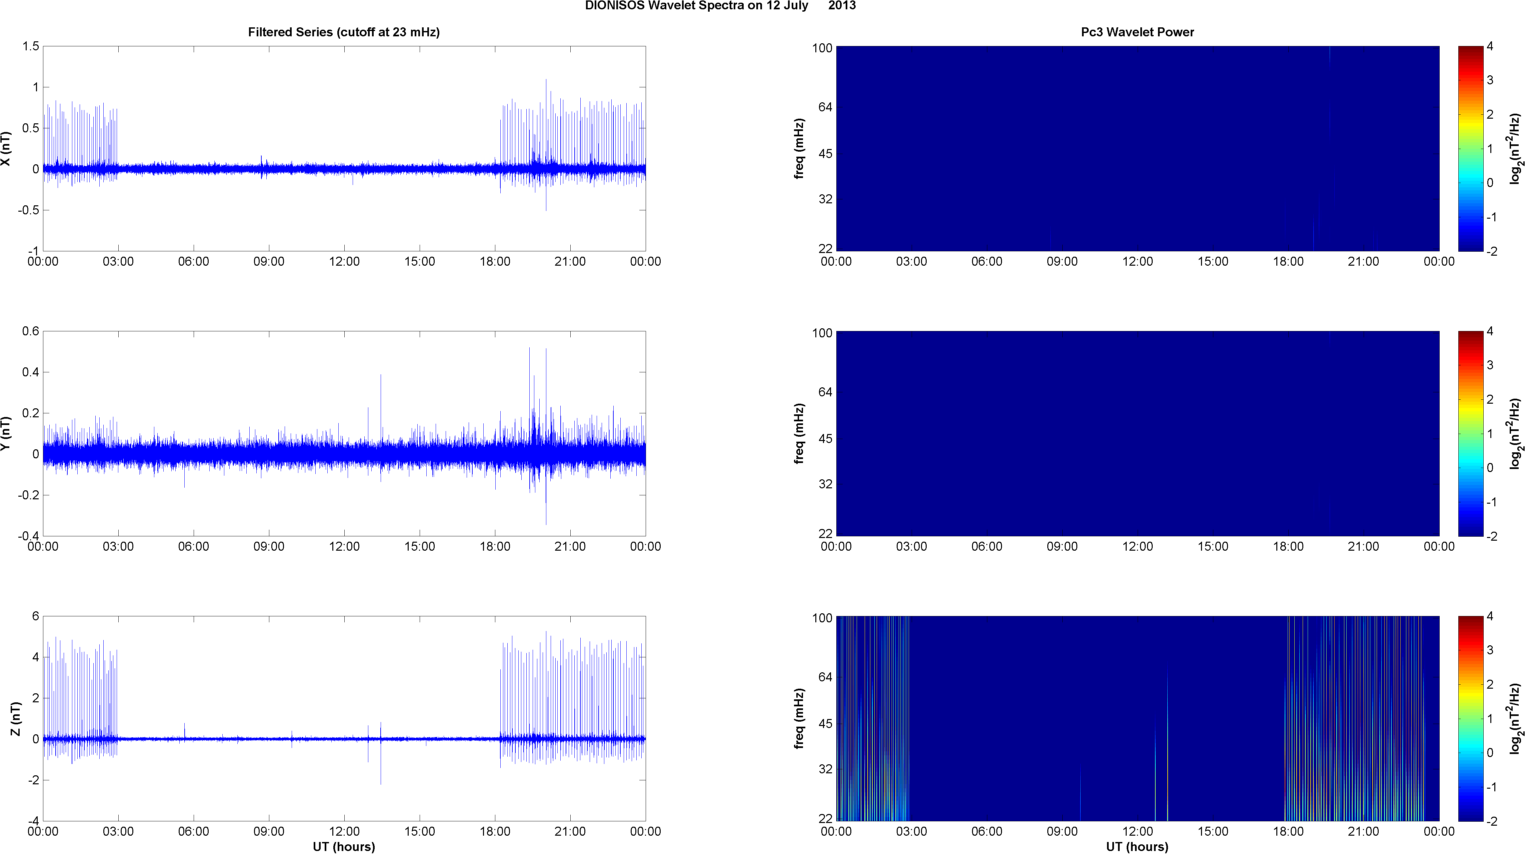Click the log2(nT²/Hz) label of top colorbar
The image size is (1525, 854).
coord(1515,149)
